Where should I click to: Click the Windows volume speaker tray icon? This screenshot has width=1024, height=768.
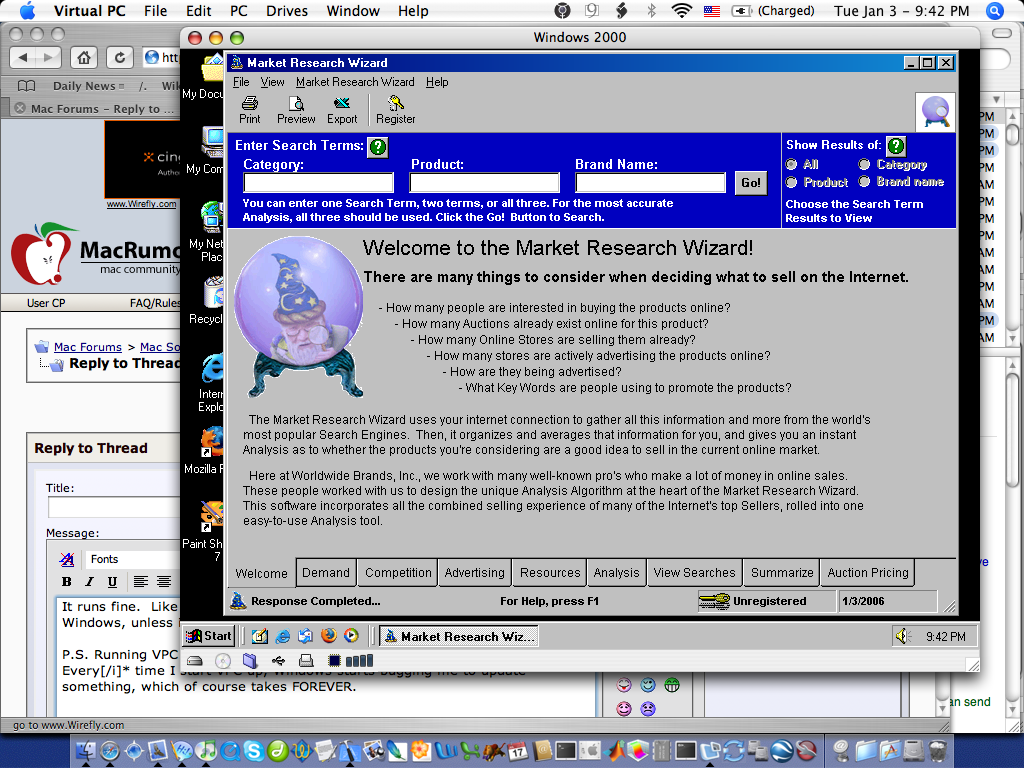click(x=904, y=636)
